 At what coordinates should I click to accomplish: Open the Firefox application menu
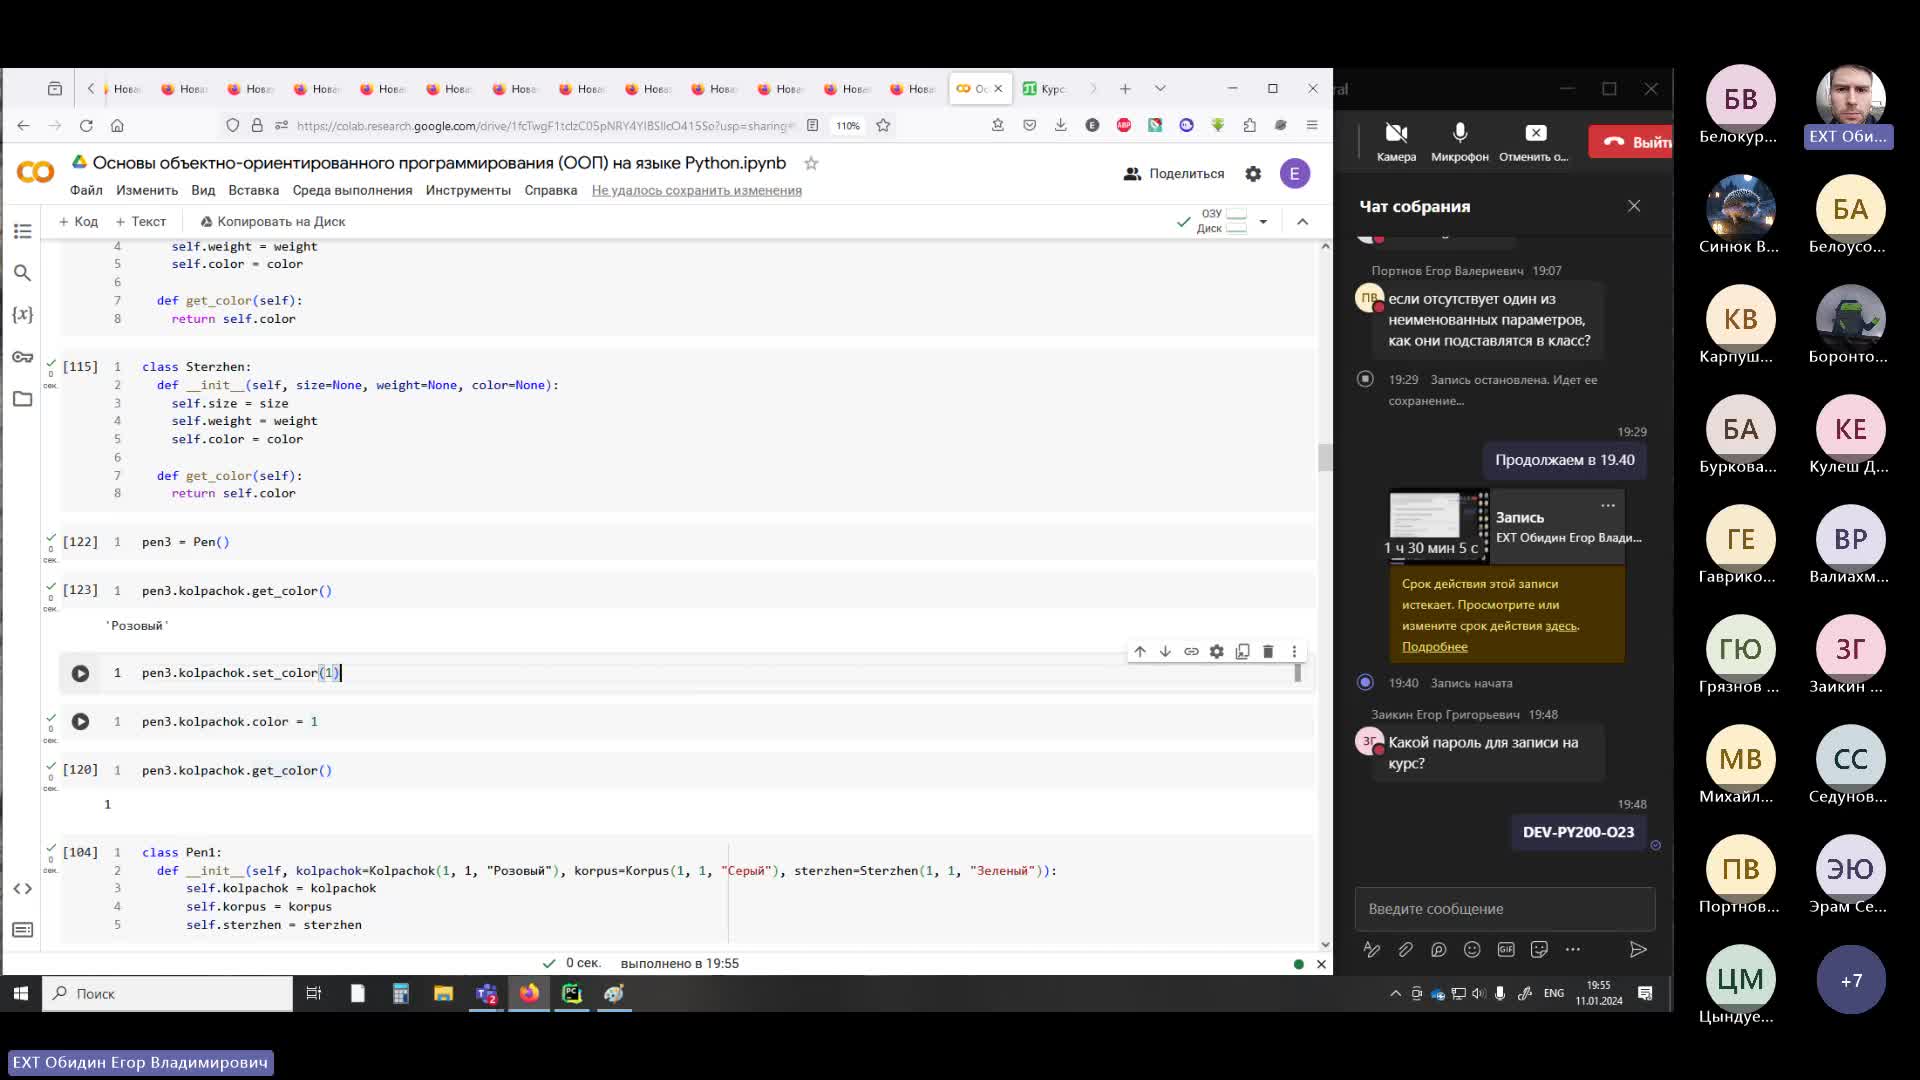pyautogui.click(x=1312, y=125)
